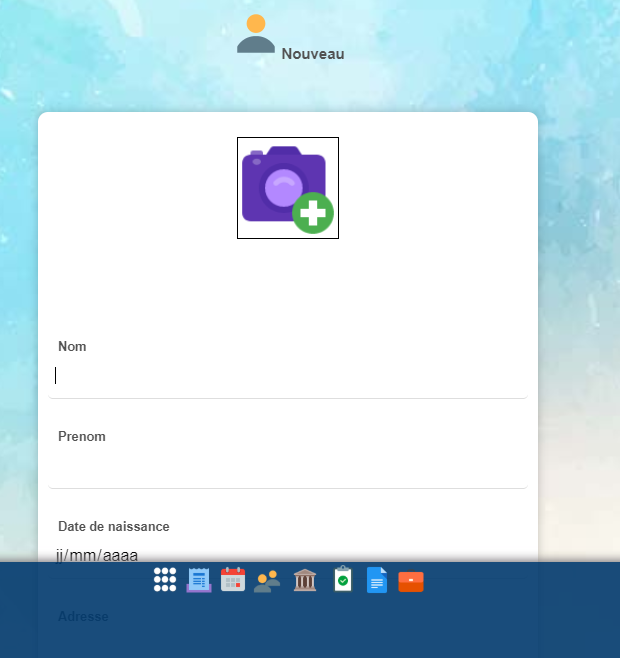Click the user avatar icon beside Nouveau
The image size is (620, 658).
[x=256, y=35]
